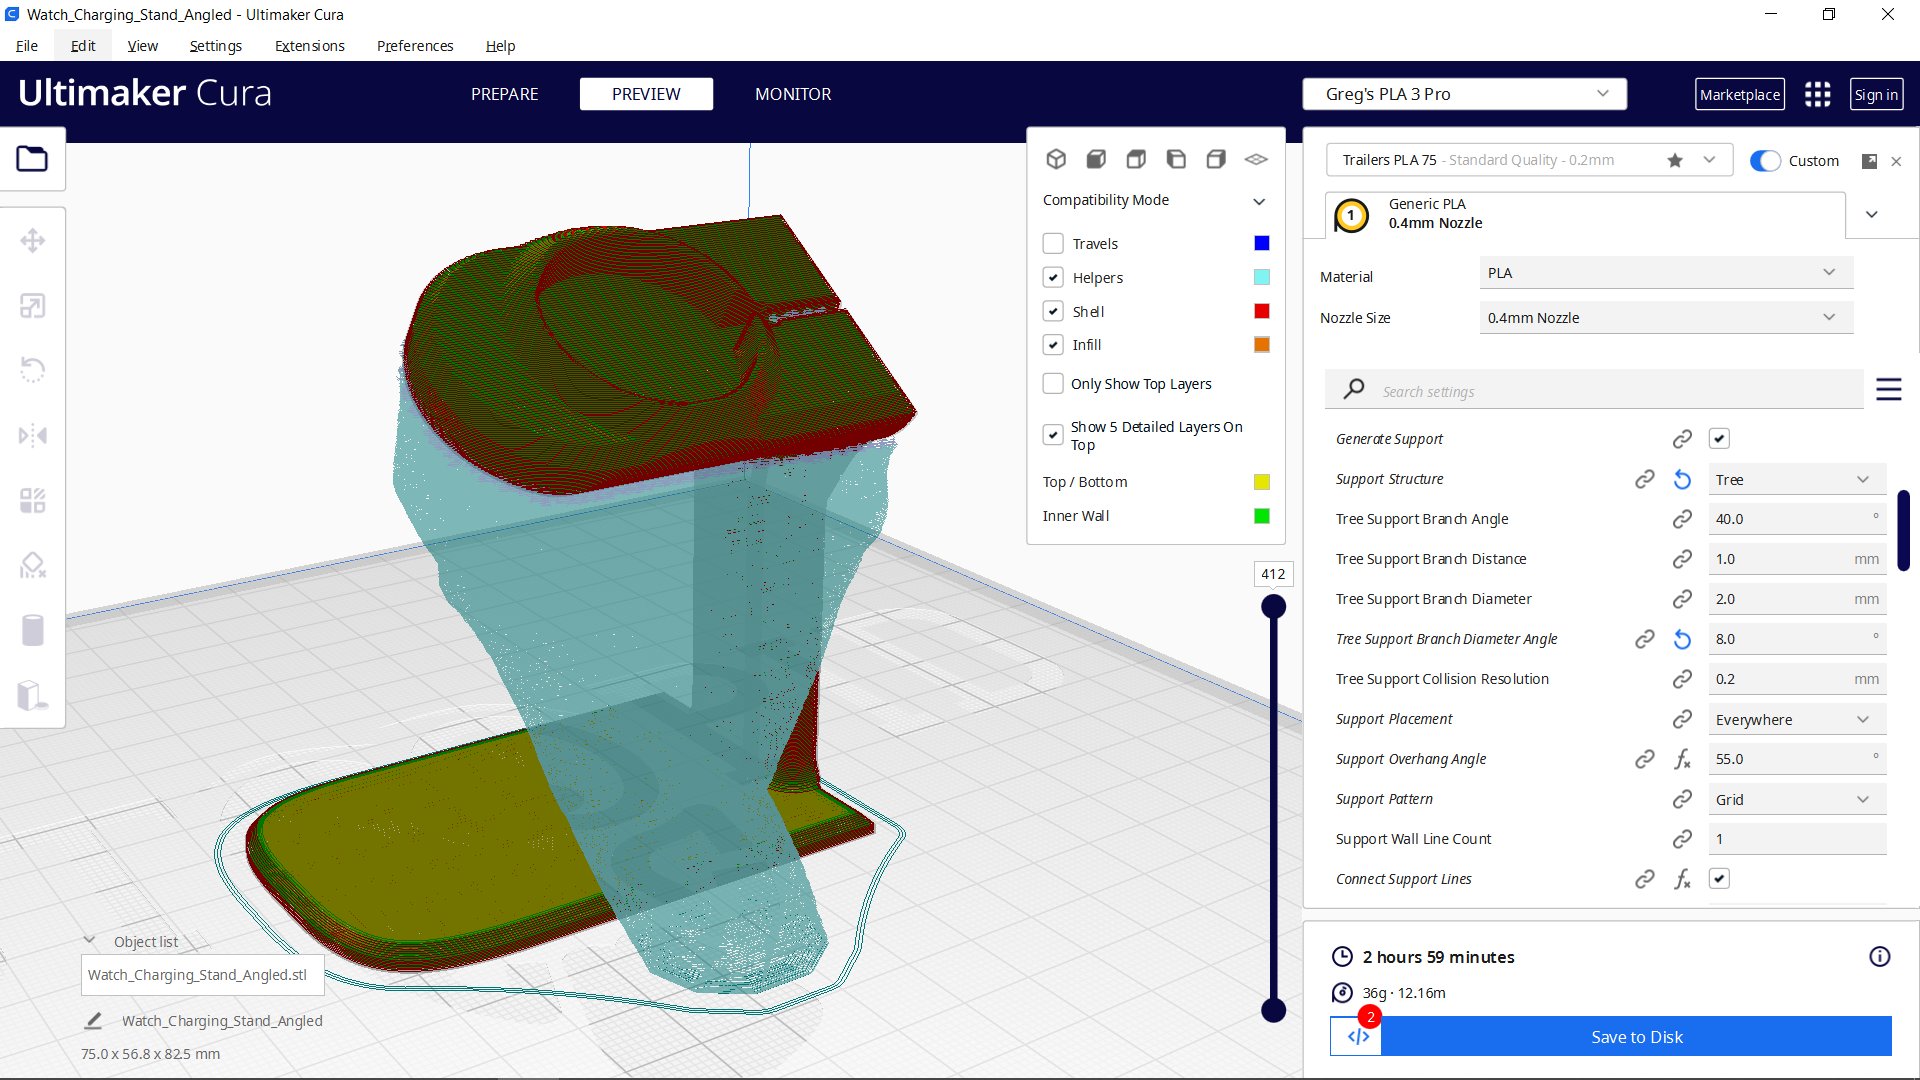Uncheck Generate Support checkbox
The height and width of the screenshot is (1080, 1920).
click(x=1719, y=439)
